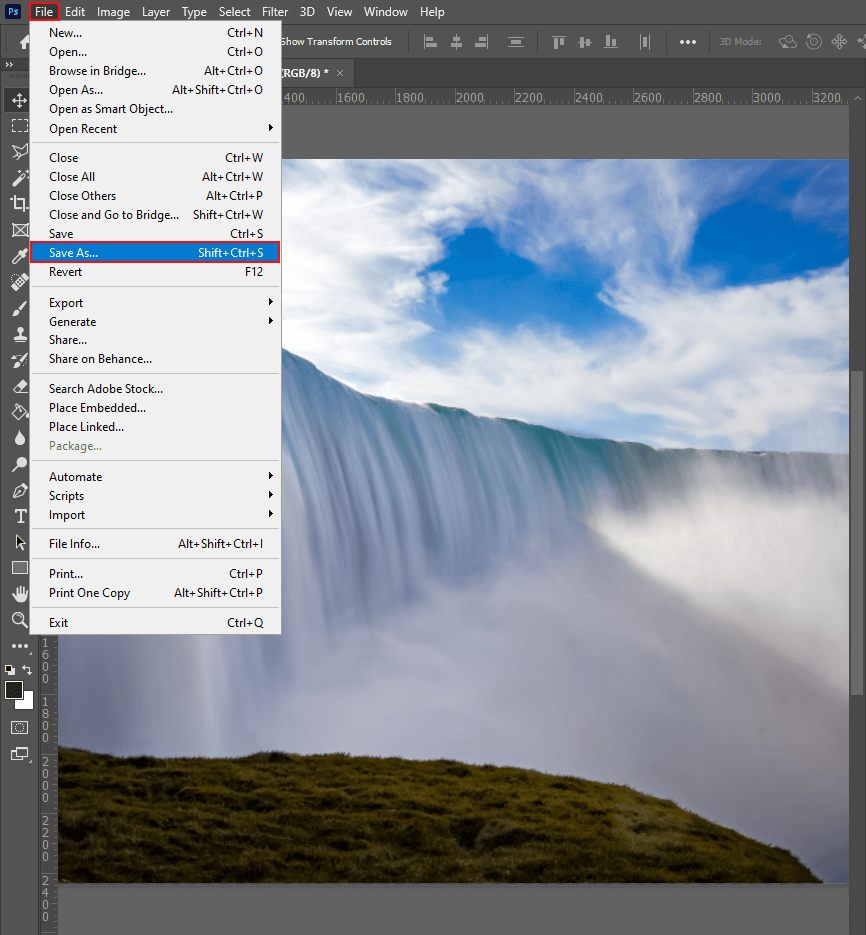Viewport: 866px width, 935px height.
Task: Select the Move tool
Action: tap(19, 100)
